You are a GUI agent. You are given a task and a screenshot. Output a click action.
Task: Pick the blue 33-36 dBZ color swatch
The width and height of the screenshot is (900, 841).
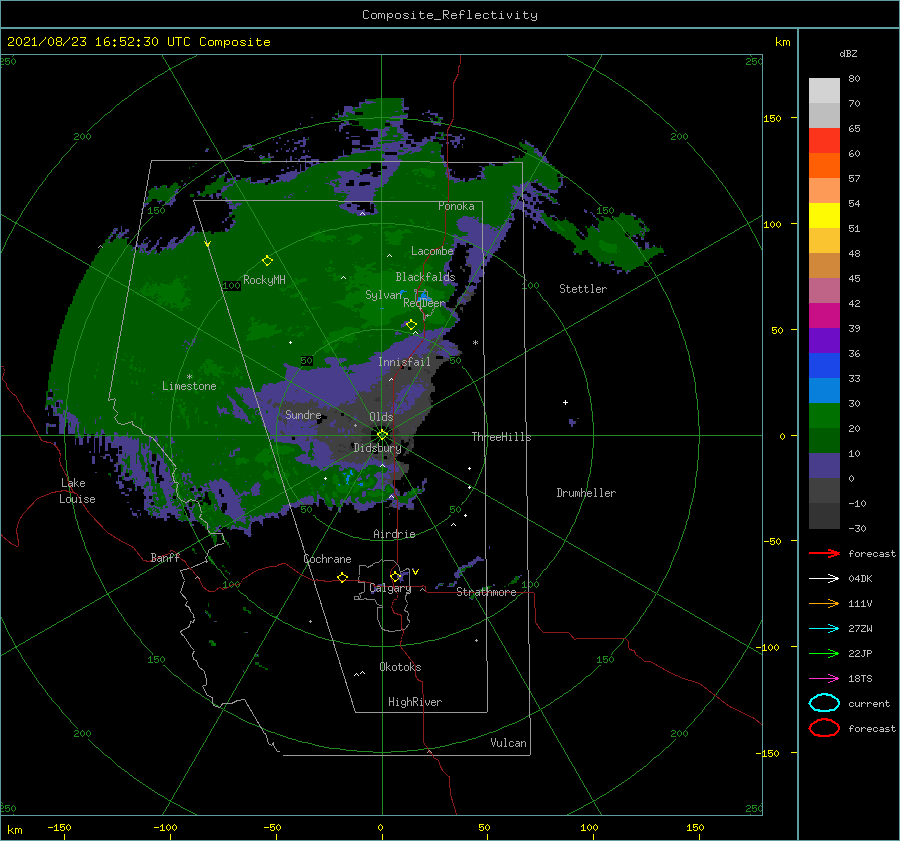[x=824, y=365]
